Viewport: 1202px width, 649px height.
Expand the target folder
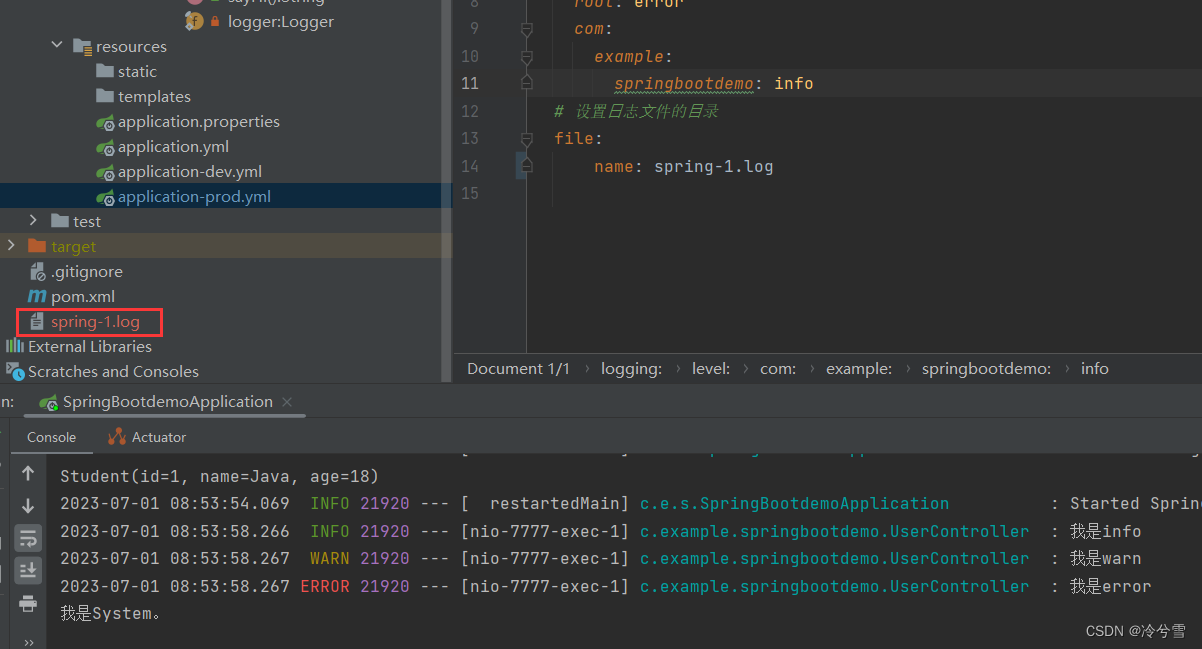pos(11,246)
